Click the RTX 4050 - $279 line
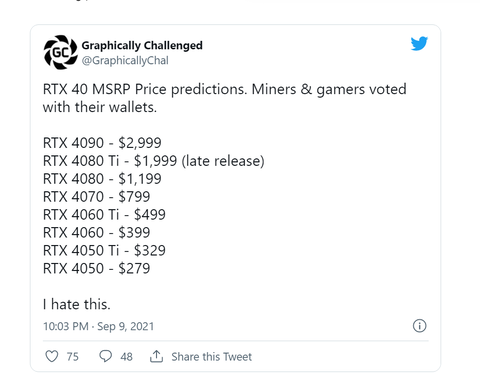 (x=97, y=268)
